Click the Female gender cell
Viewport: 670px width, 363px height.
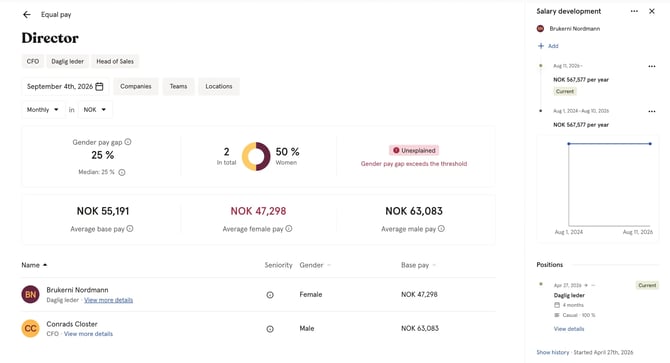point(311,294)
